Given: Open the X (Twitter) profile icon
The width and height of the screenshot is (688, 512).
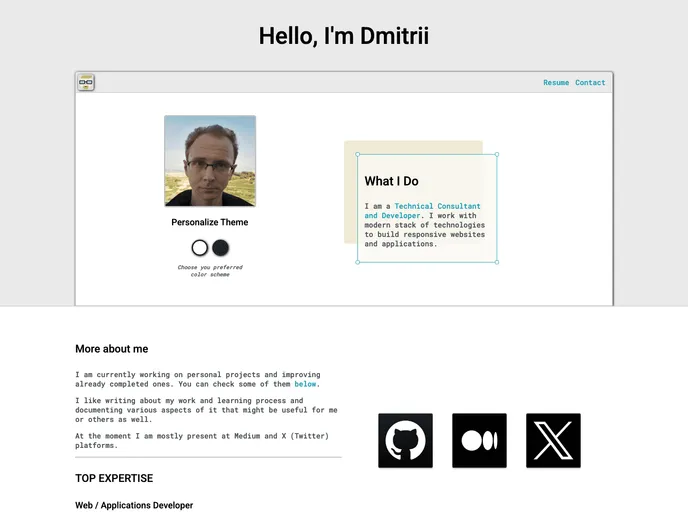Looking at the screenshot, I should pyautogui.click(x=553, y=440).
